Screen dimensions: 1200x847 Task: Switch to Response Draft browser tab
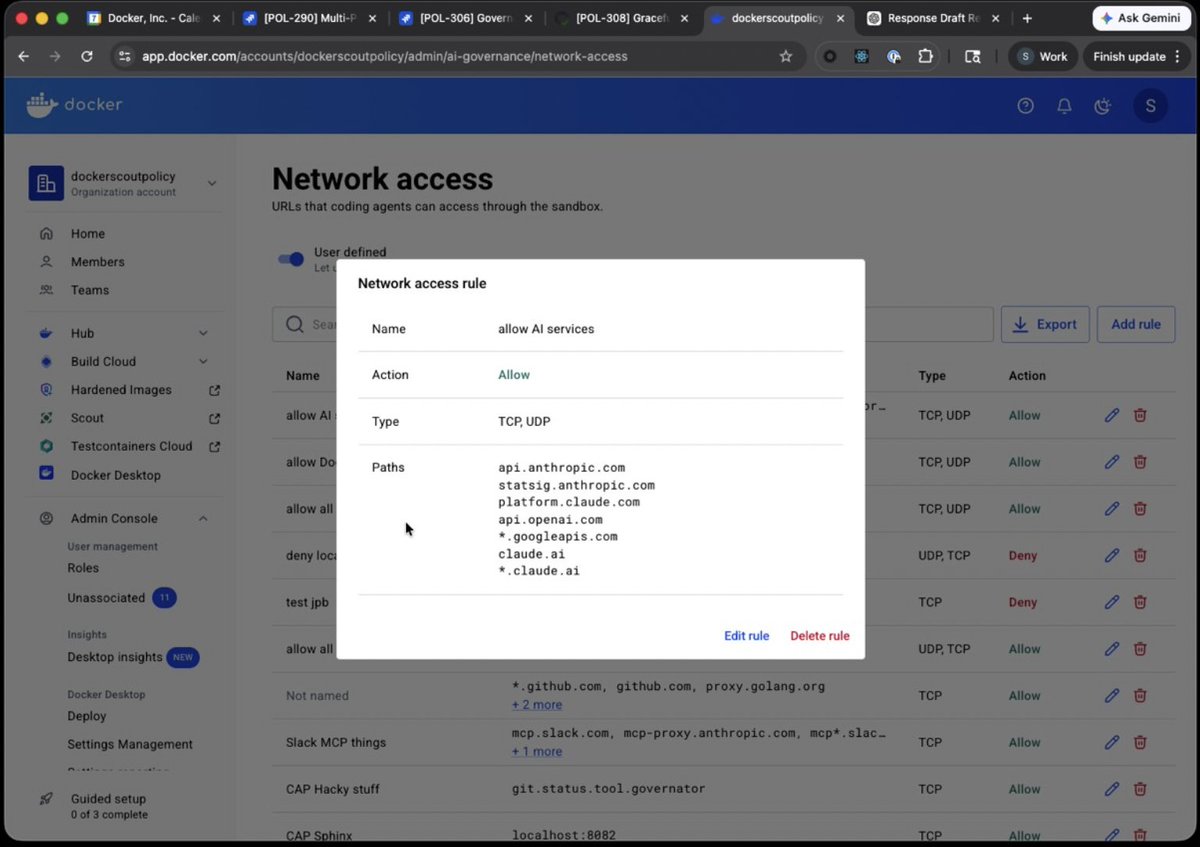coord(935,18)
